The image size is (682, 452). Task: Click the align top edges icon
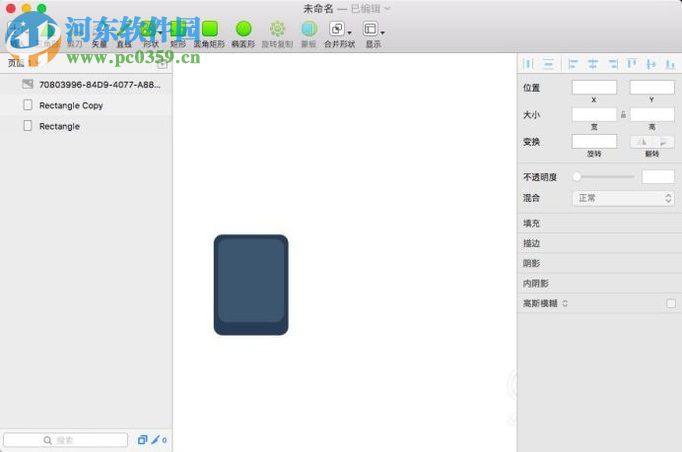click(x=632, y=64)
